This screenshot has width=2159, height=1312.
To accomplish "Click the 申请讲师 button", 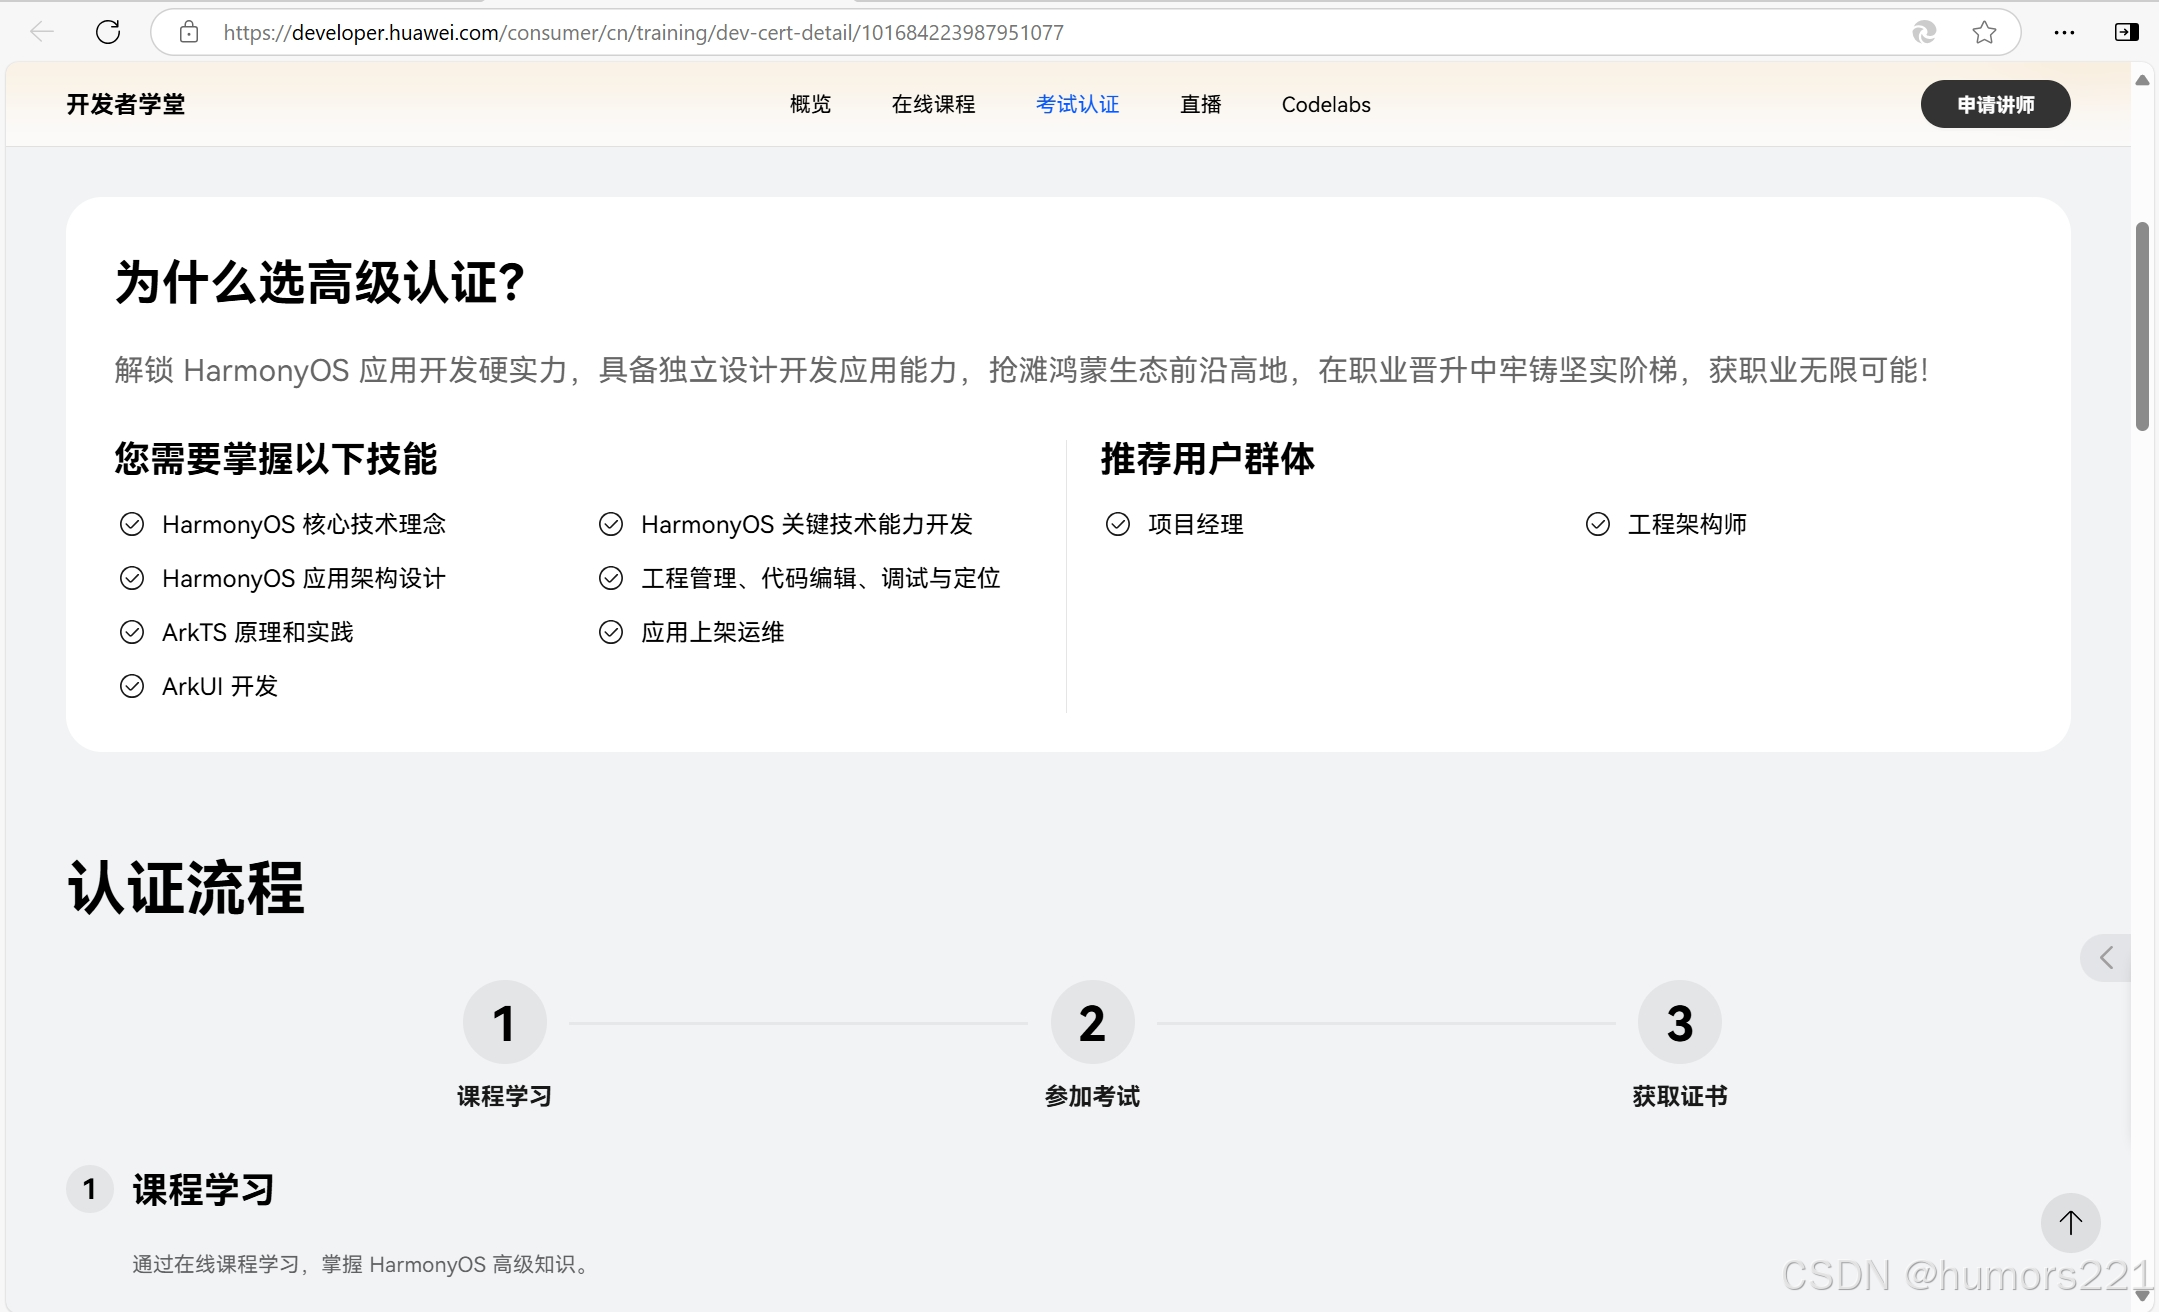I will click(x=1995, y=104).
